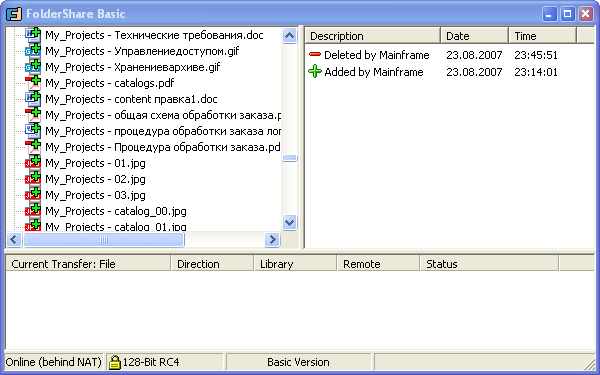The height and width of the screenshot is (375, 600).
Task: Click the PDF icon beside общая схема обработки заказа
Action: click(x=33, y=115)
